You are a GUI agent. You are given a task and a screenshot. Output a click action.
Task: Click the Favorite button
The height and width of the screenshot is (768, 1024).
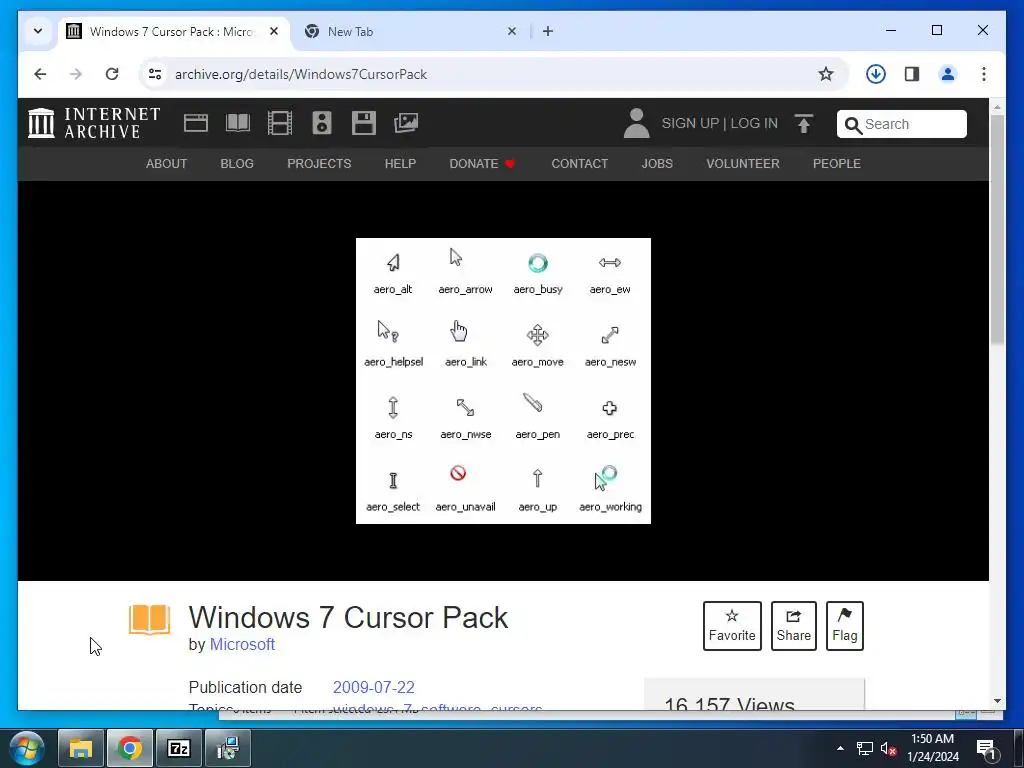point(732,626)
